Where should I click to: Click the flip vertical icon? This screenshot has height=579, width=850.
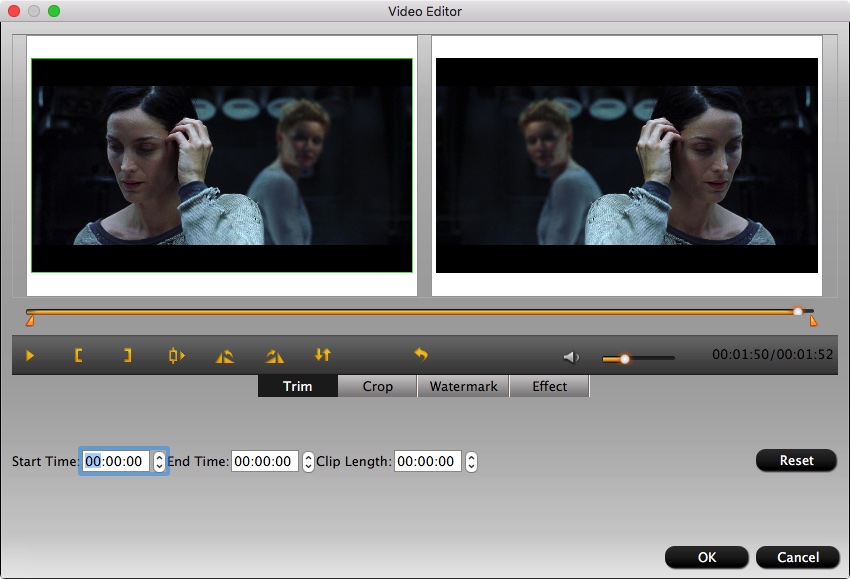coord(274,355)
